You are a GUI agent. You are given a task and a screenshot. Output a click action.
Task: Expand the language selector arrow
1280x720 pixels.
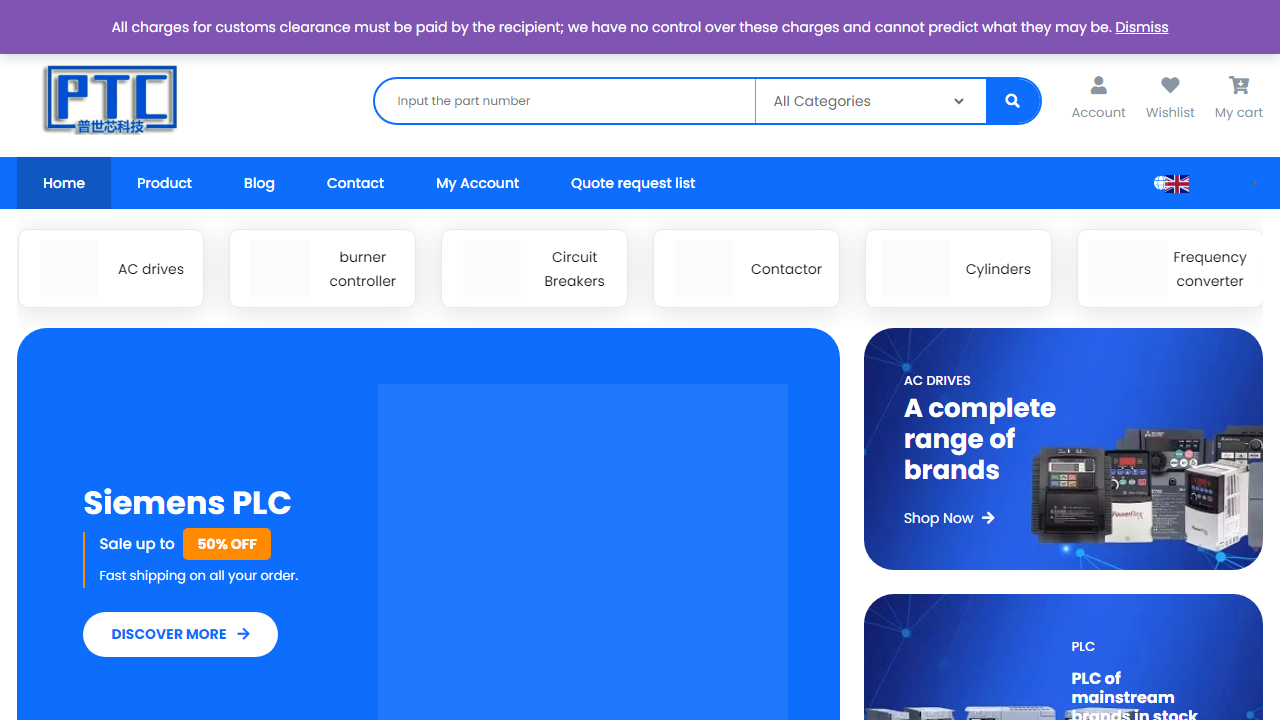pyautogui.click(x=1253, y=184)
